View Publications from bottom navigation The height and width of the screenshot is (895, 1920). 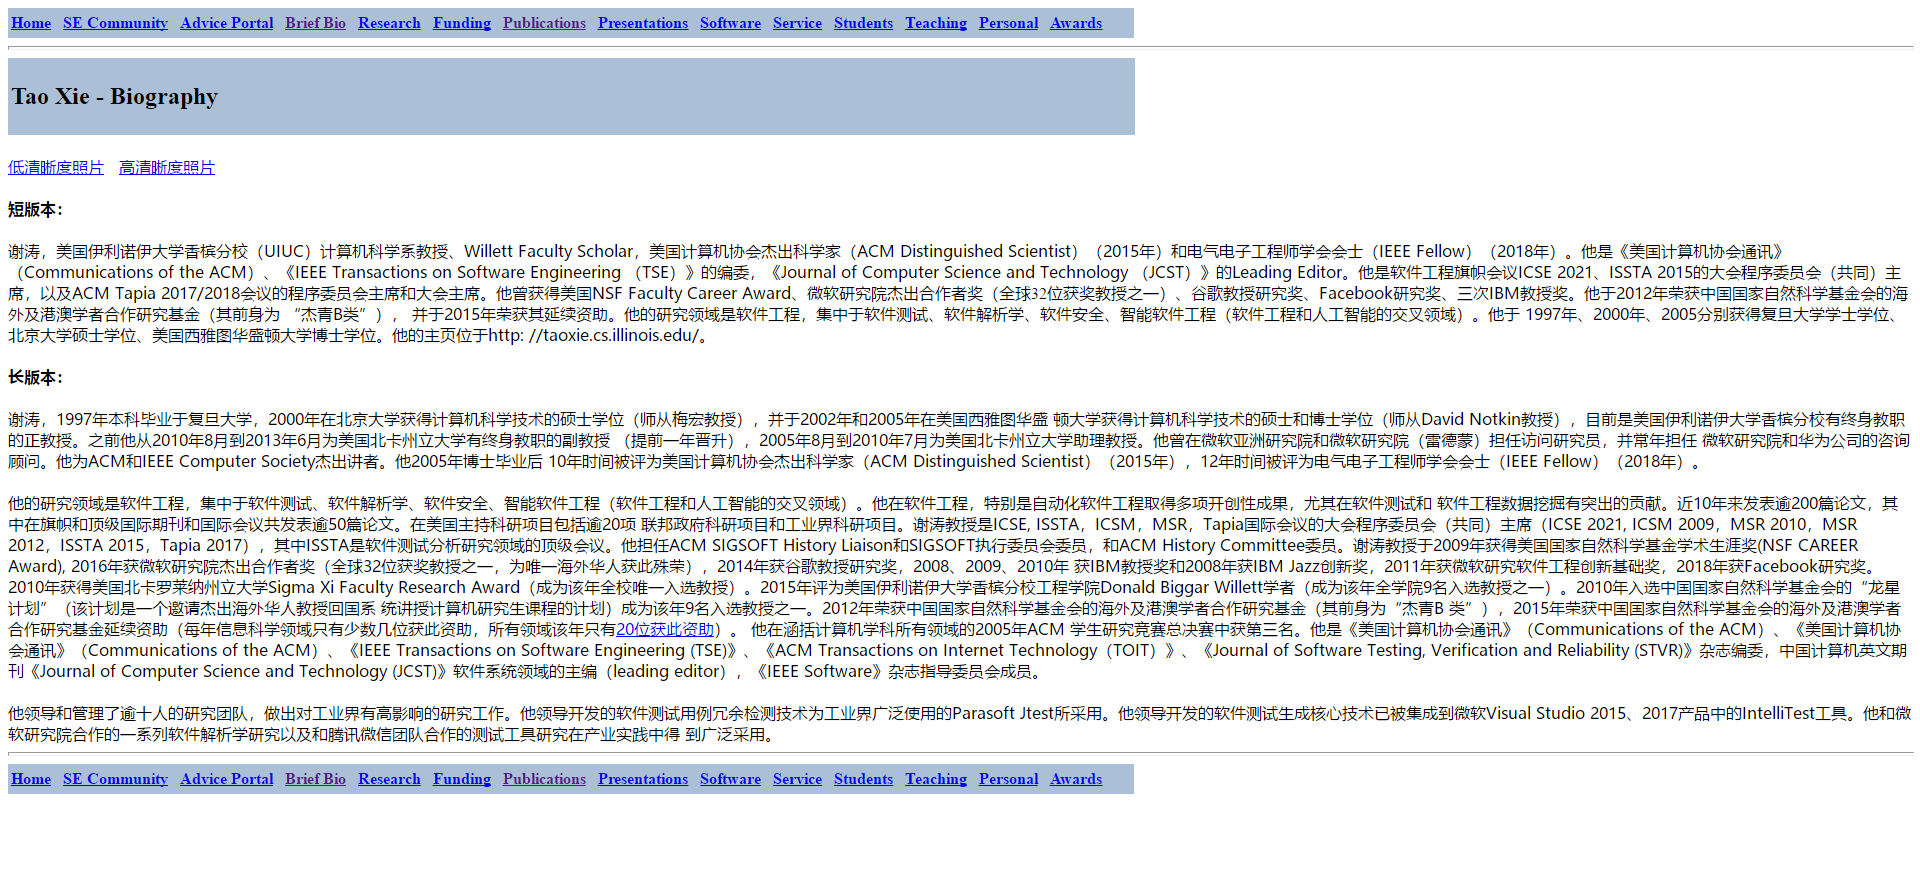tap(544, 779)
